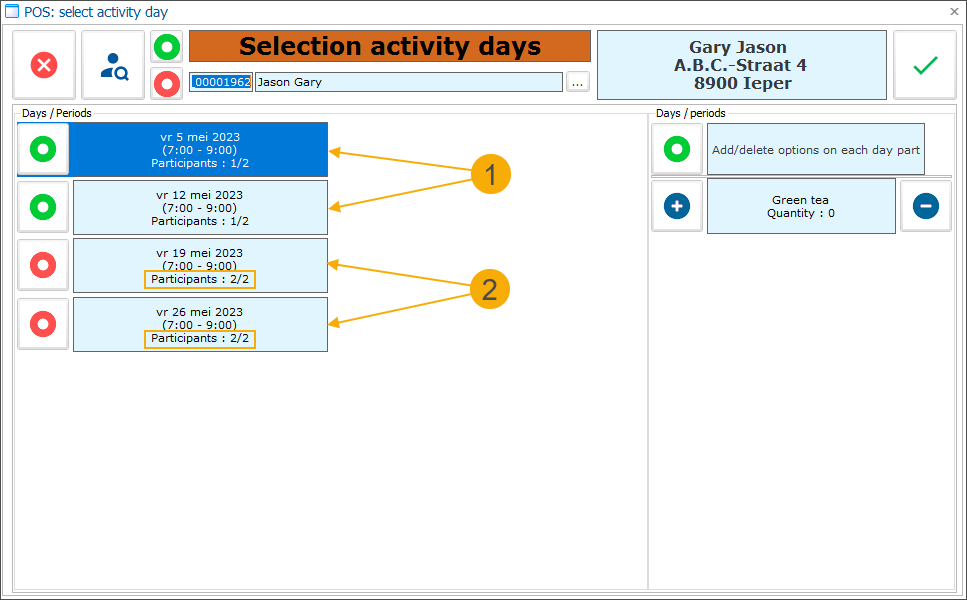
Task: Toggle red status for vr 26 mei 2023
Action: coord(43,324)
